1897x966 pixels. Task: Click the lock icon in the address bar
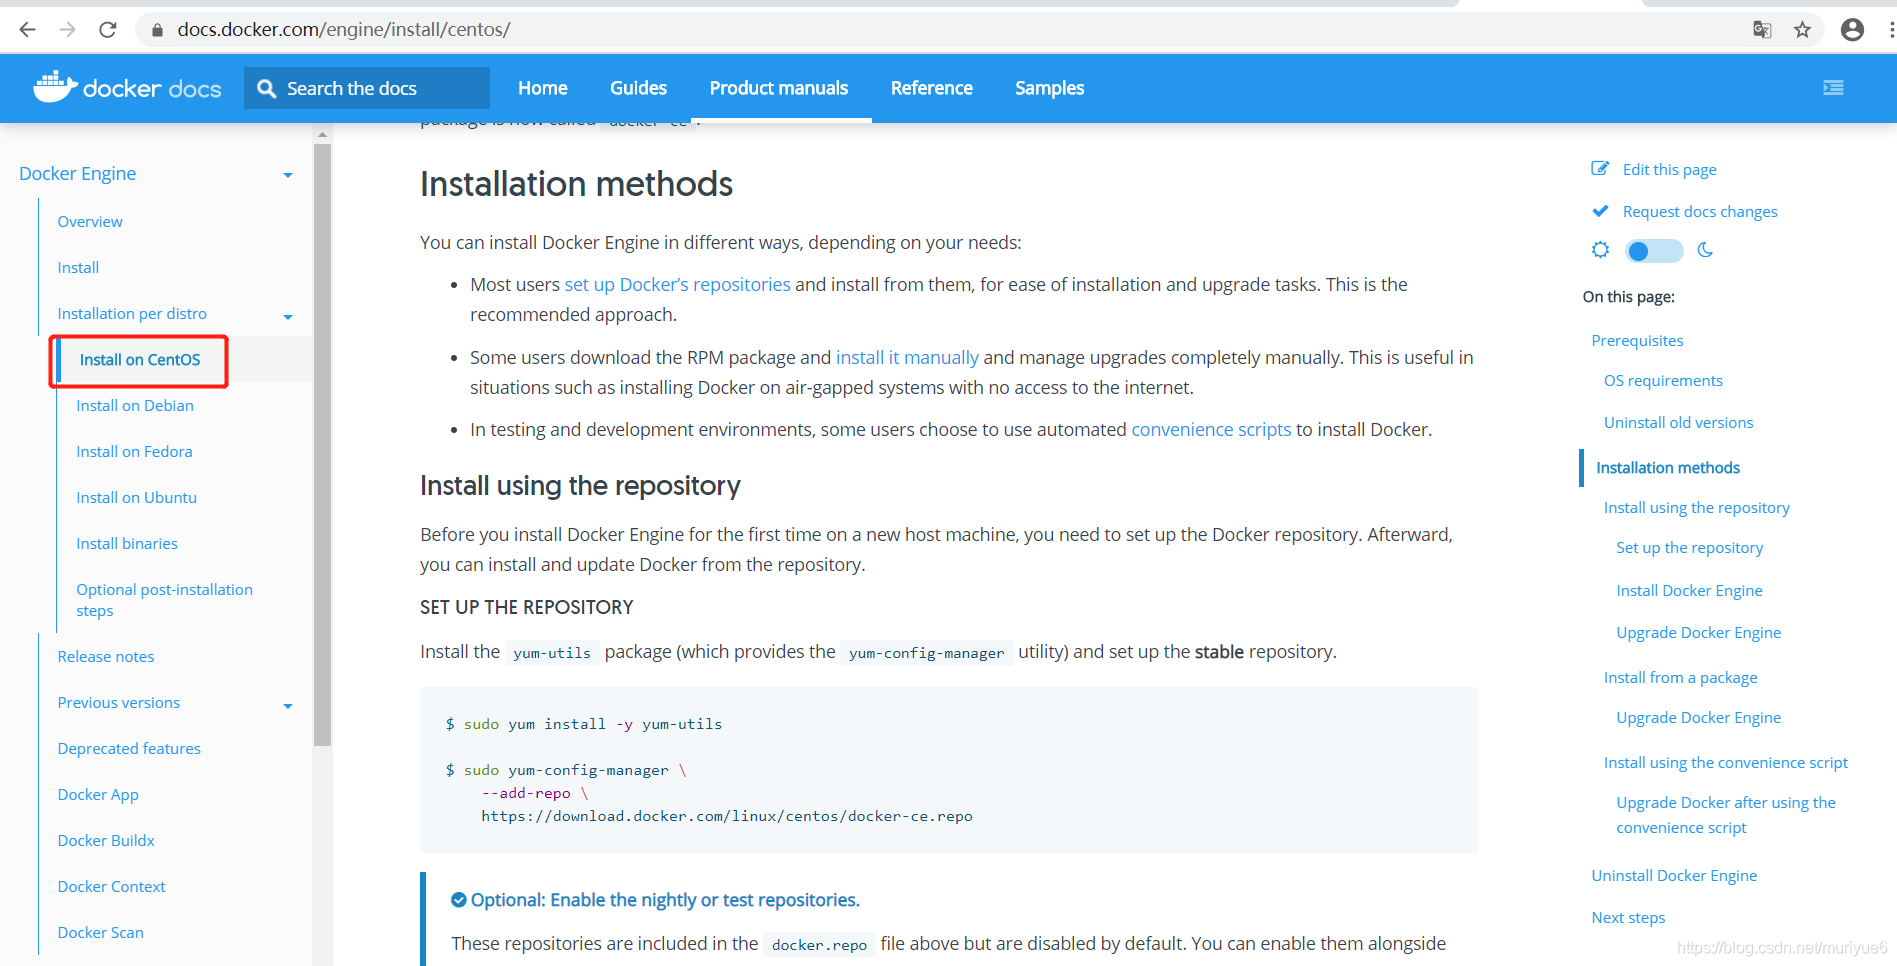(157, 30)
